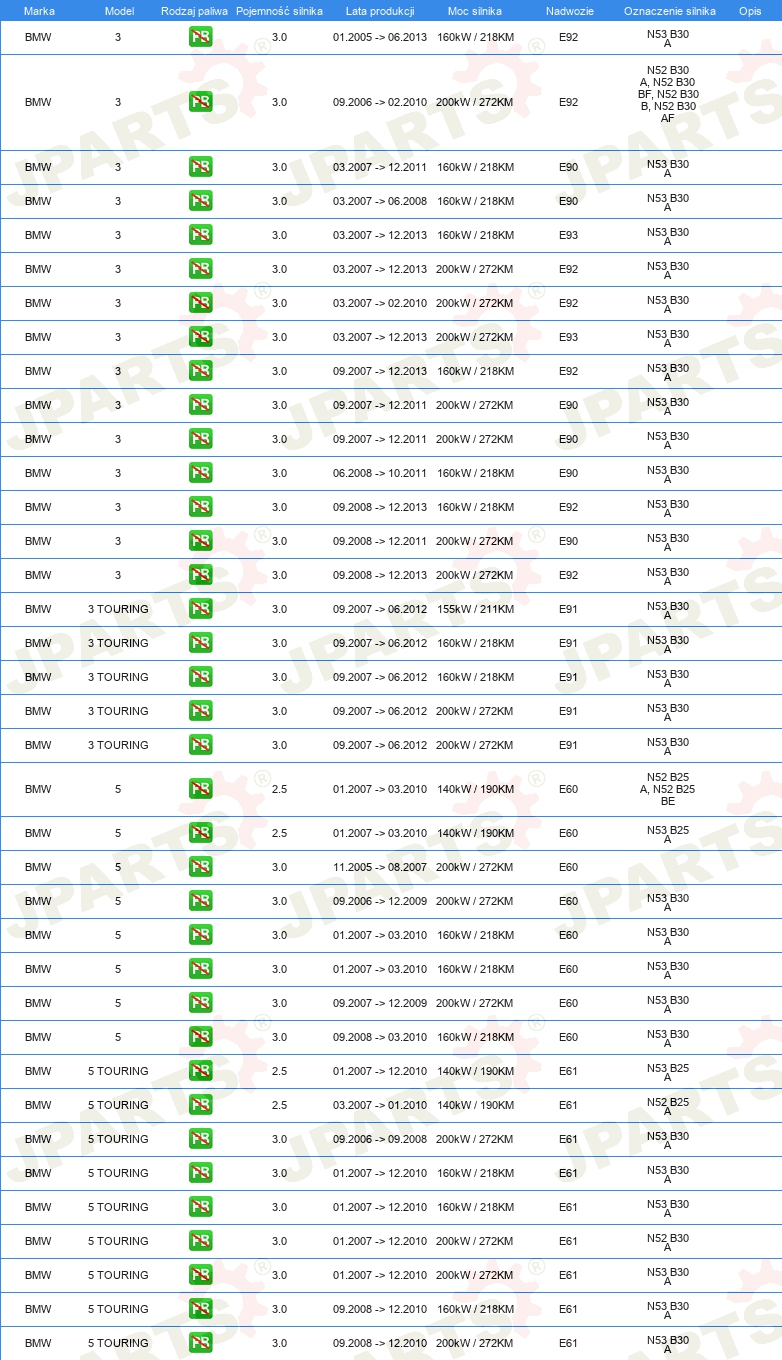This screenshot has height=1360, width=782.
Task: Select the fuel icon for 5 TOURING 2.5 N53 B25
Action: [x=200, y=1071]
